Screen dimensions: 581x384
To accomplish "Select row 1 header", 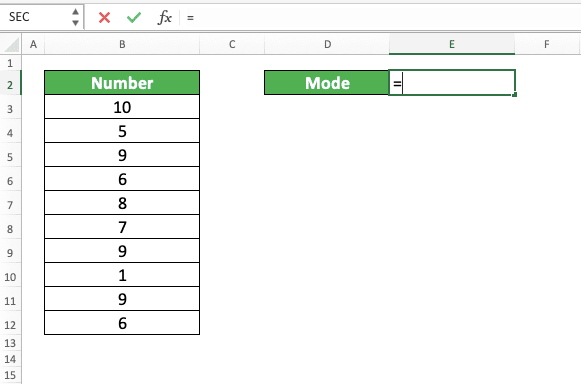I will (10, 63).
